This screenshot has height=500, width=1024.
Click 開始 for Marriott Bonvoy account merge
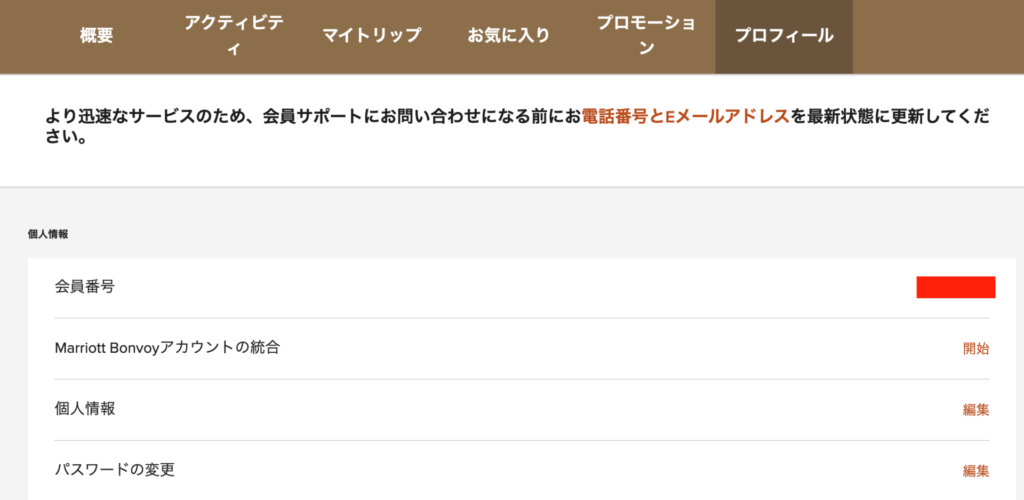tap(976, 349)
